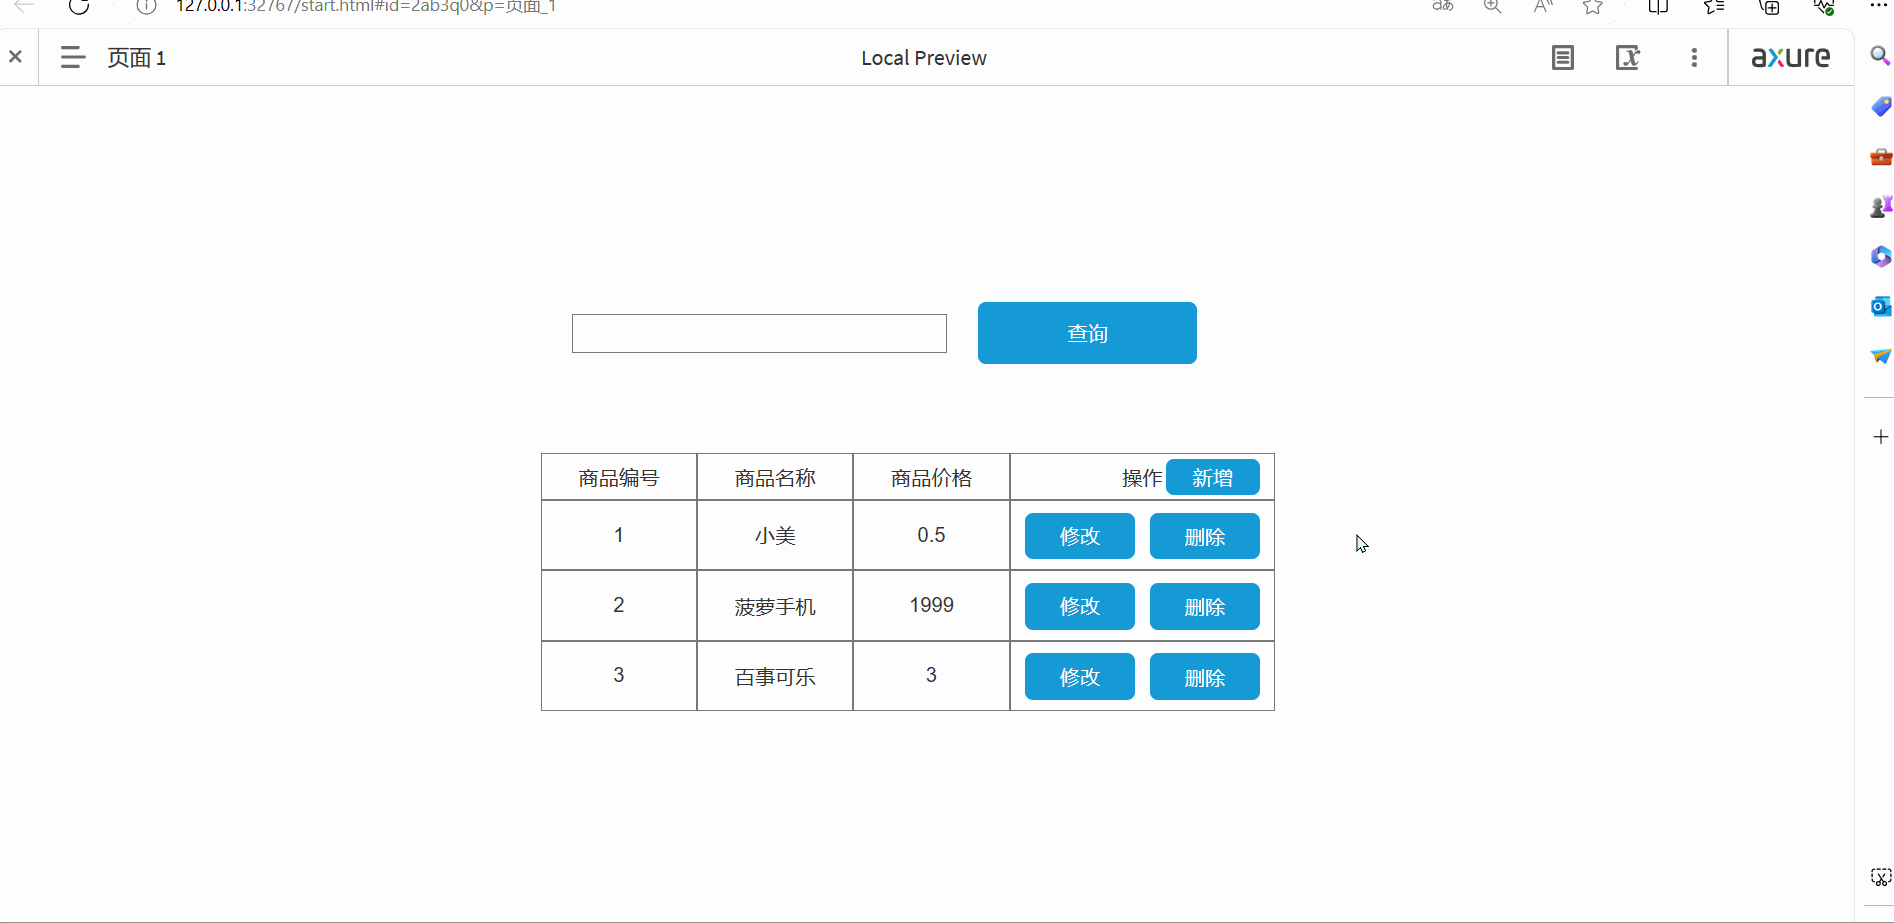Open sidebar Microsoft 365 icon
Image resolution: width=1894 pixels, height=923 pixels.
coord(1880,256)
